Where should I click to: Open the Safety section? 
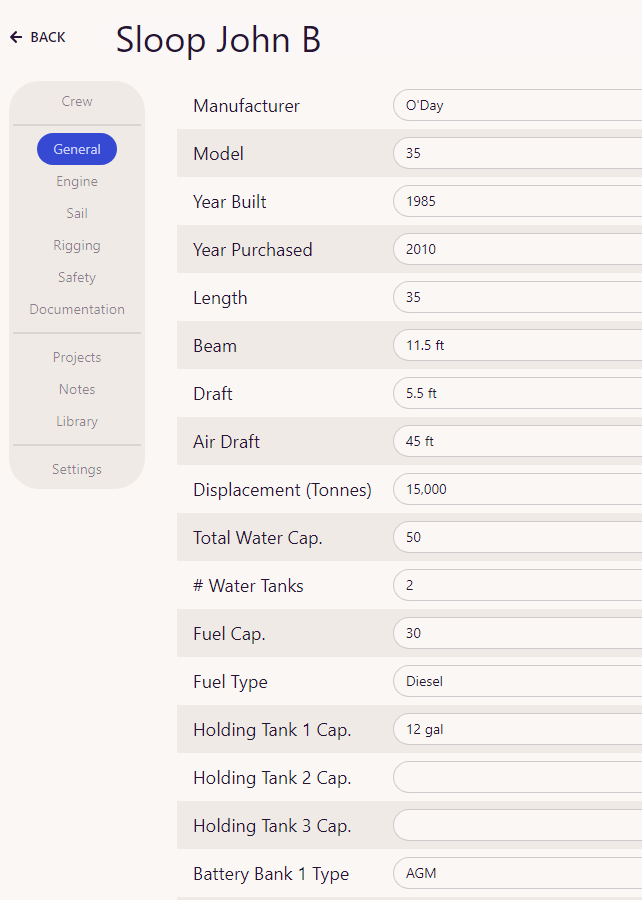(77, 277)
